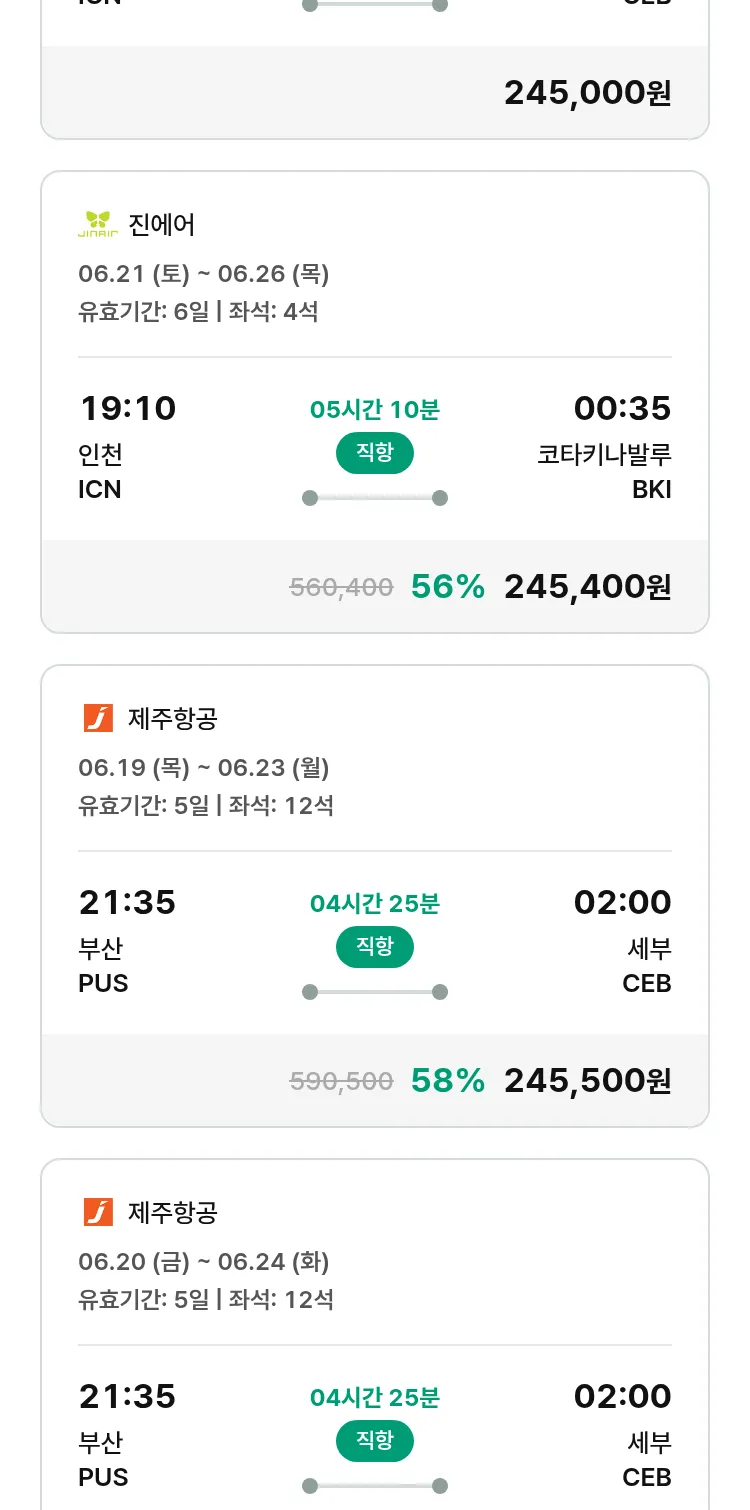The image size is (750, 1510).
Task: Tap the 56% discount label
Action: [447, 587]
